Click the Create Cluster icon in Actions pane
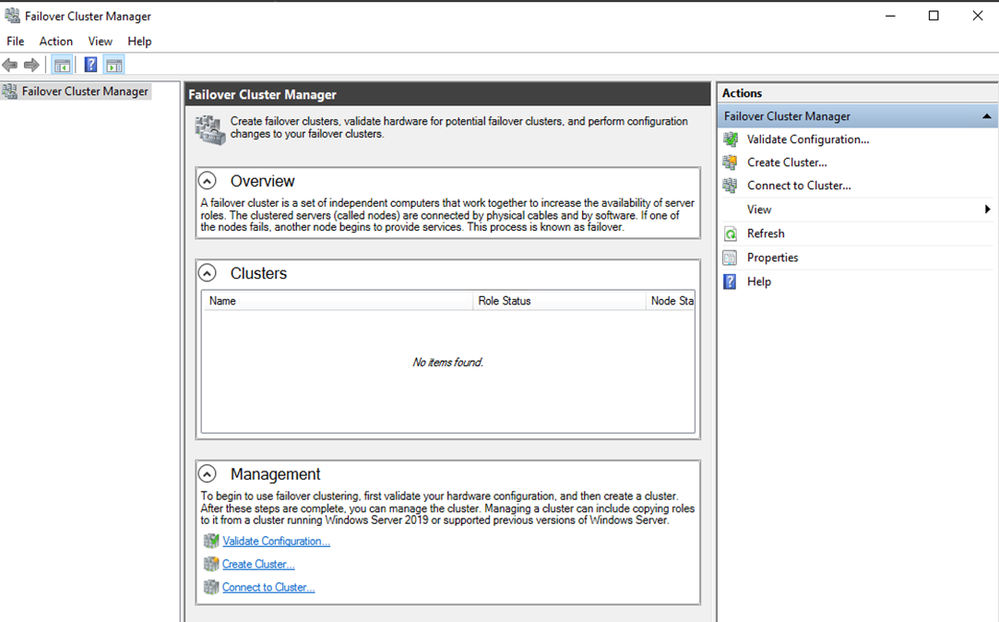The width and height of the screenshot is (999, 622). point(731,162)
